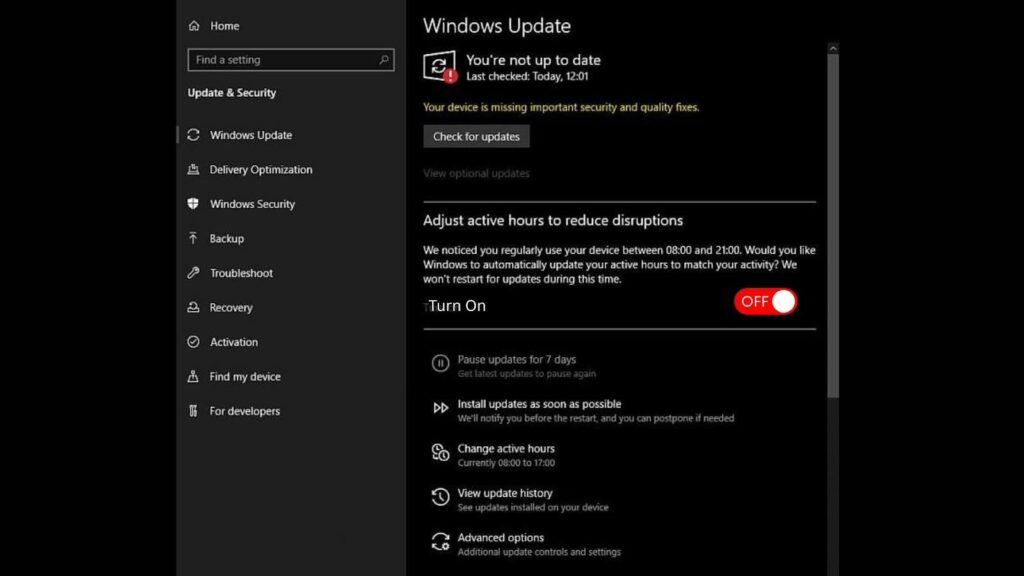The height and width of the screenshot is (576, 1024).
Task: Click "See updates installed on your device" text
Action: 533,507
